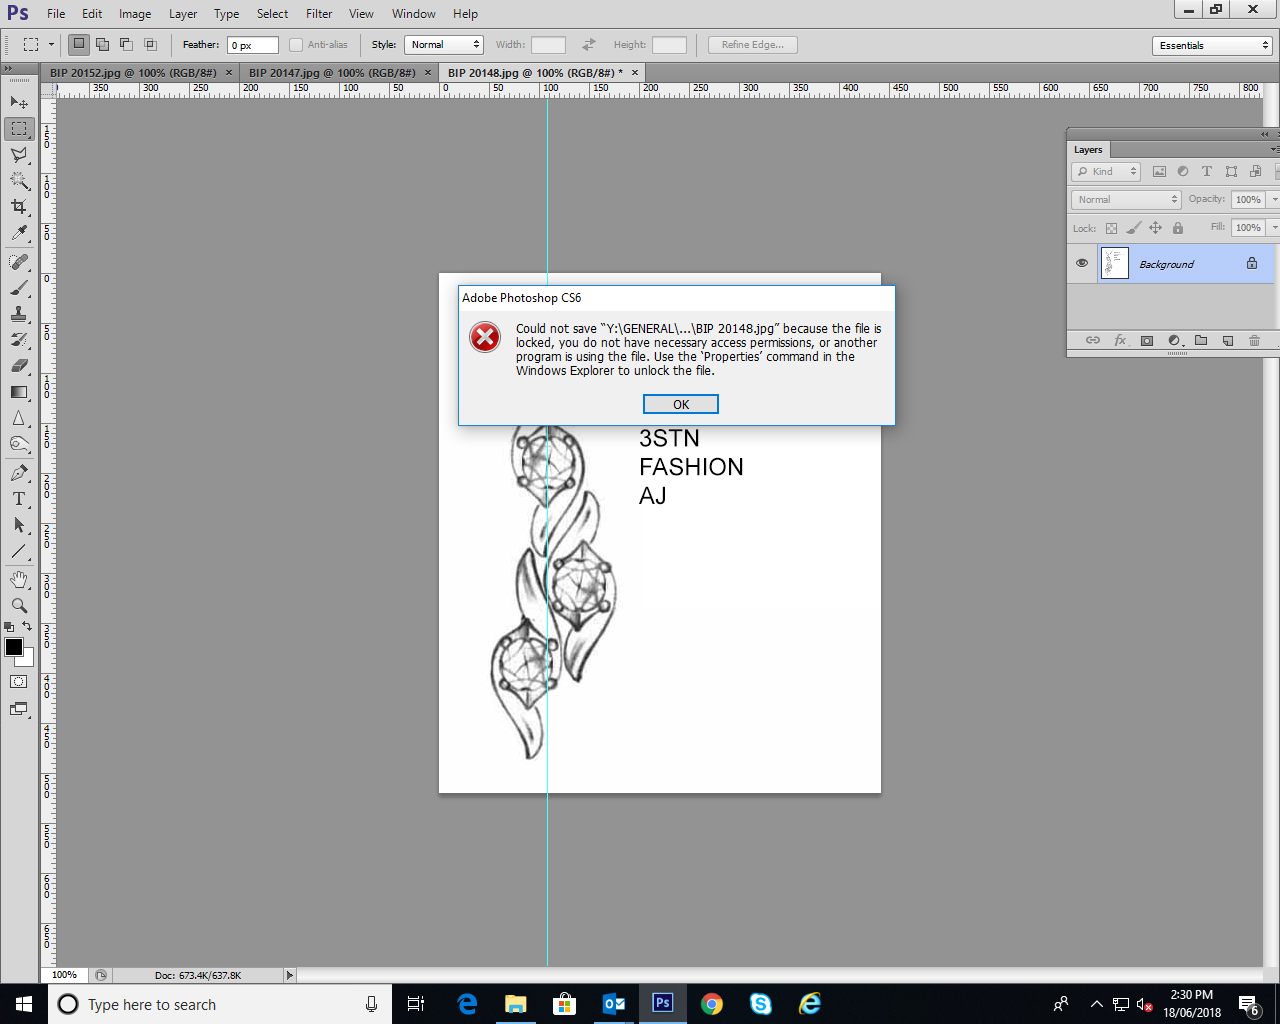Select the Pen tool

(x=19, y=473)
